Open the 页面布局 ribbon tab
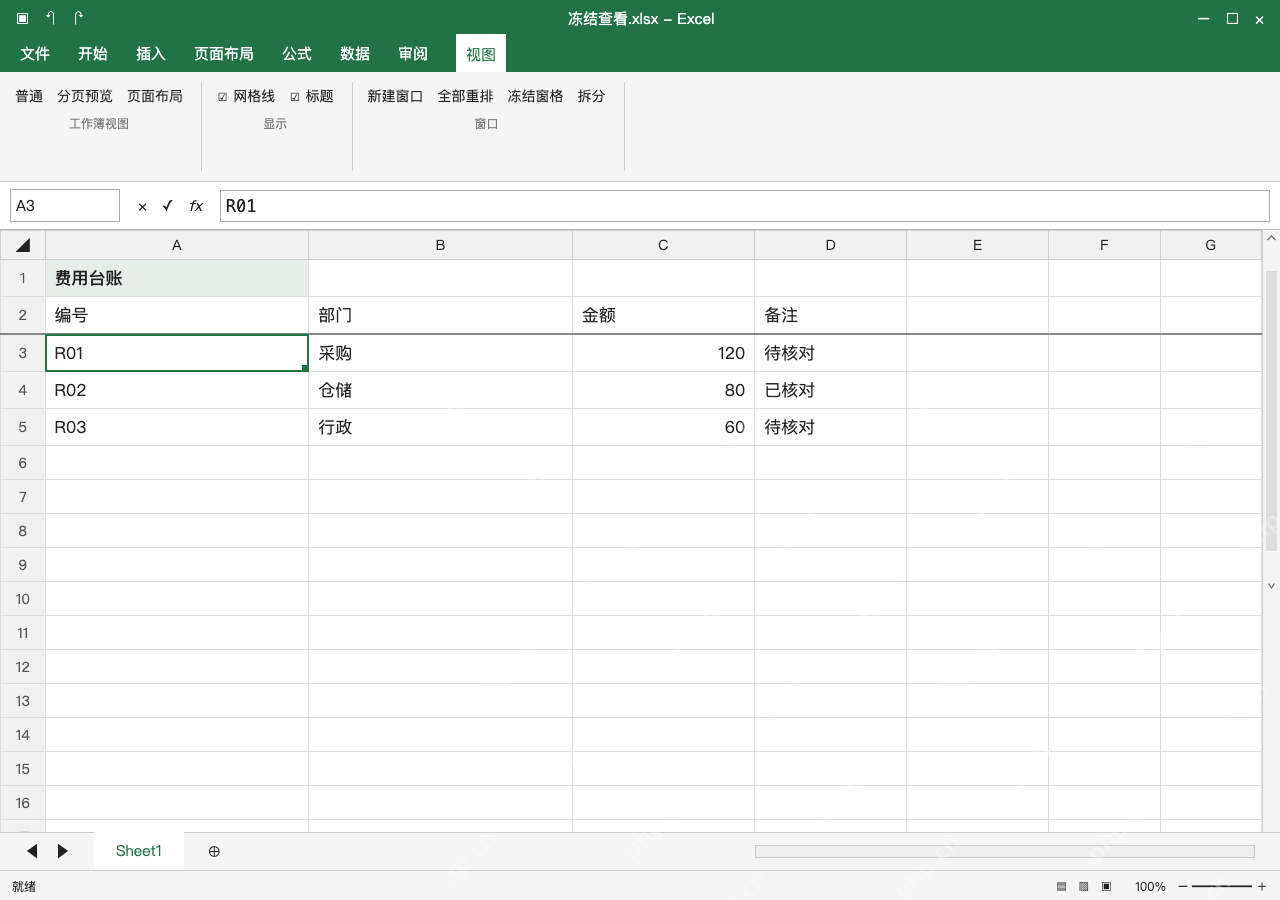Viewport: 1280px width, 900px height. 224,54
